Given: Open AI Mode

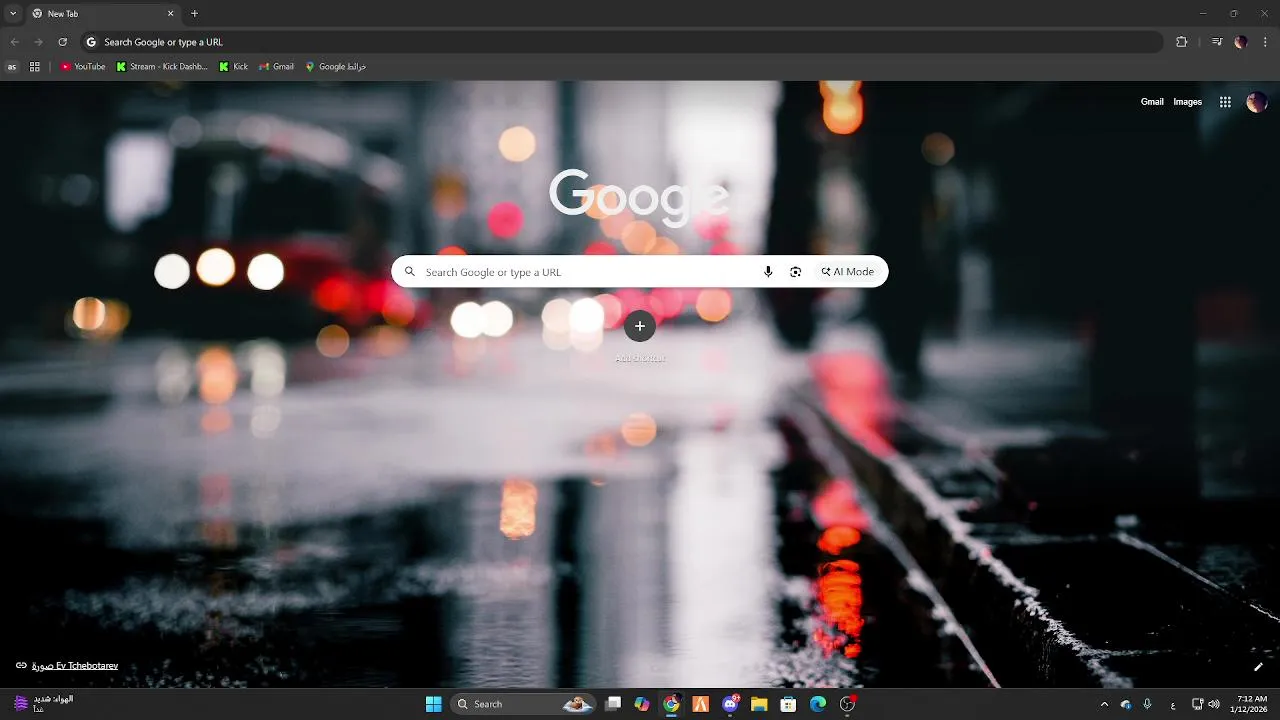Looking at the screenshot, I should tap(848, 272).
